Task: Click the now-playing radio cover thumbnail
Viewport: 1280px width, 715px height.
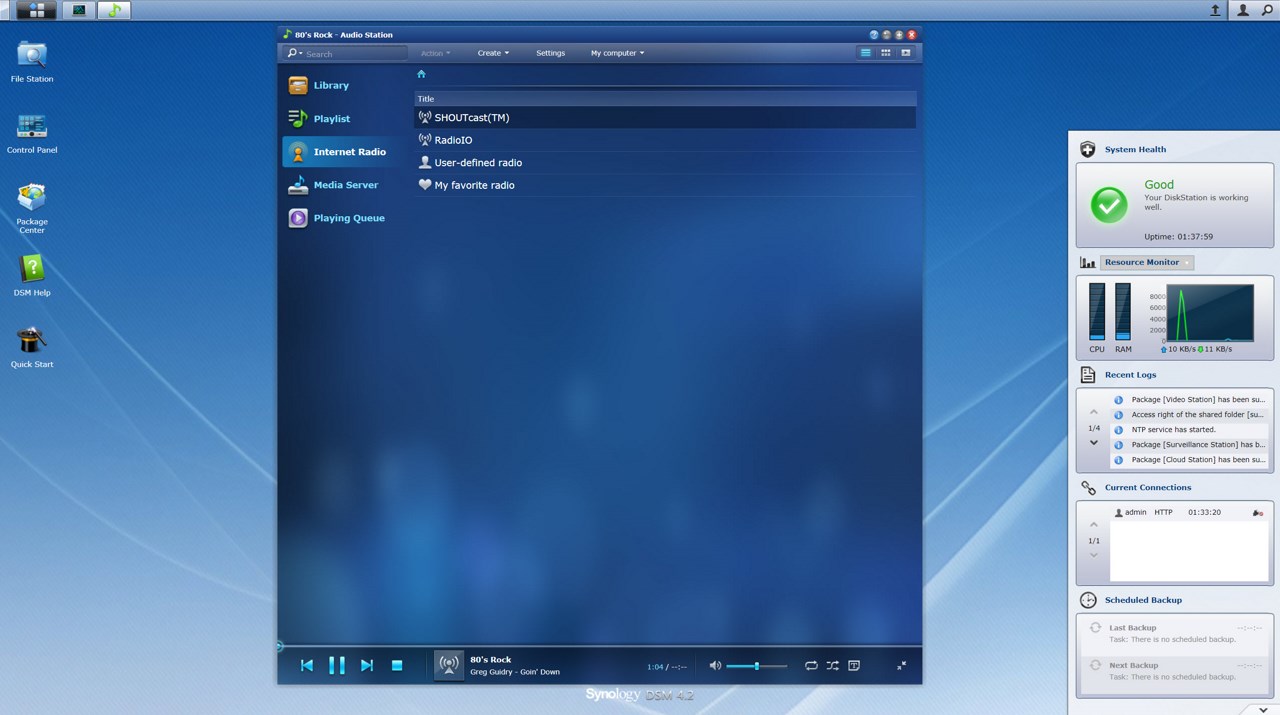Action: point(449,665)
